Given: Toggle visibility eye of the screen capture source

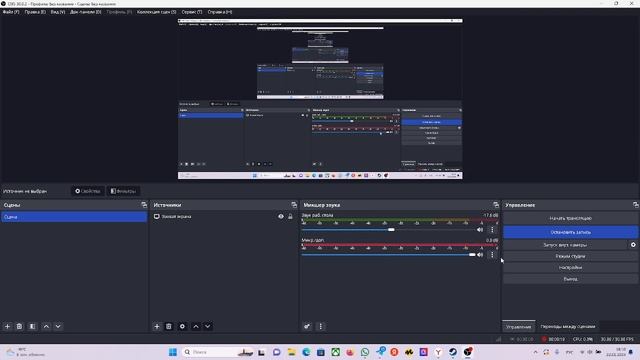Looking at the screenshot, I should tap(281, 217).
